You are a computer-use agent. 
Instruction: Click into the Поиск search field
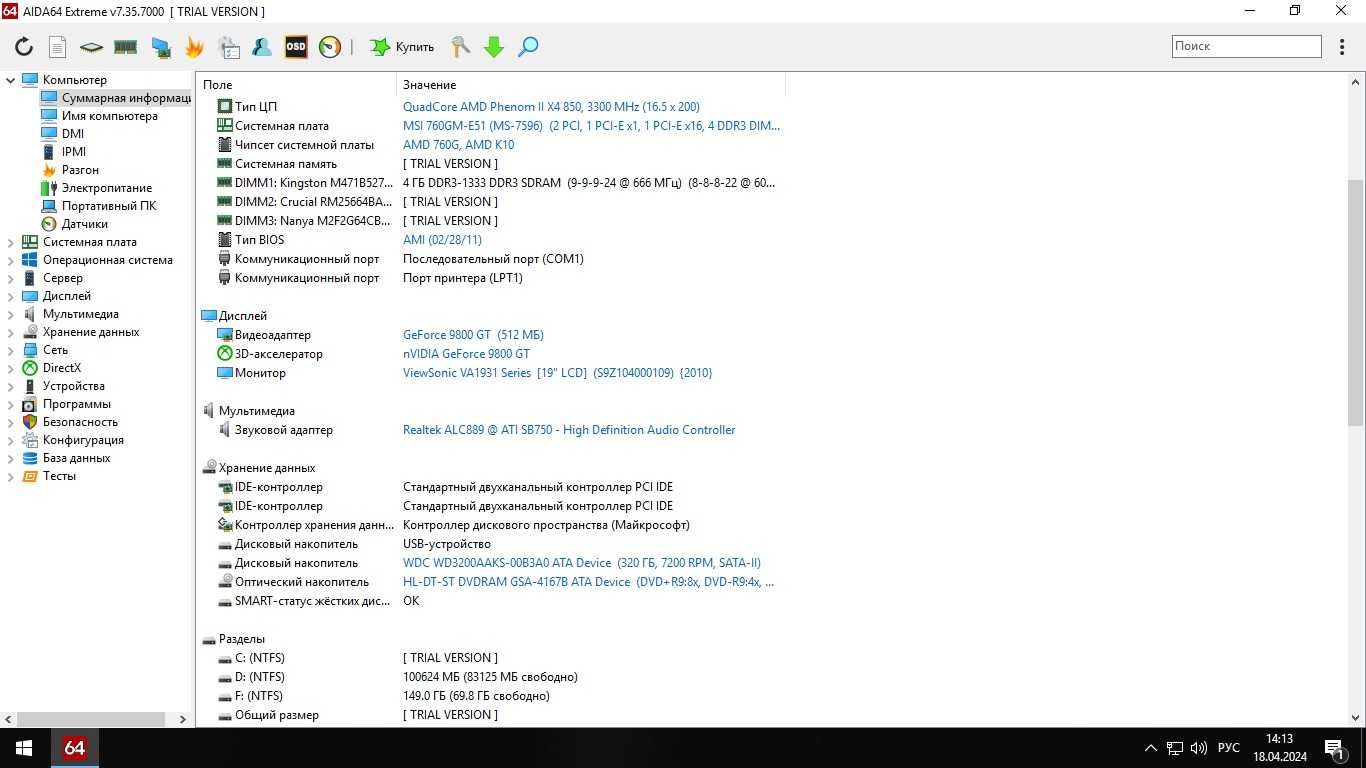click(x=1246, y=46)
